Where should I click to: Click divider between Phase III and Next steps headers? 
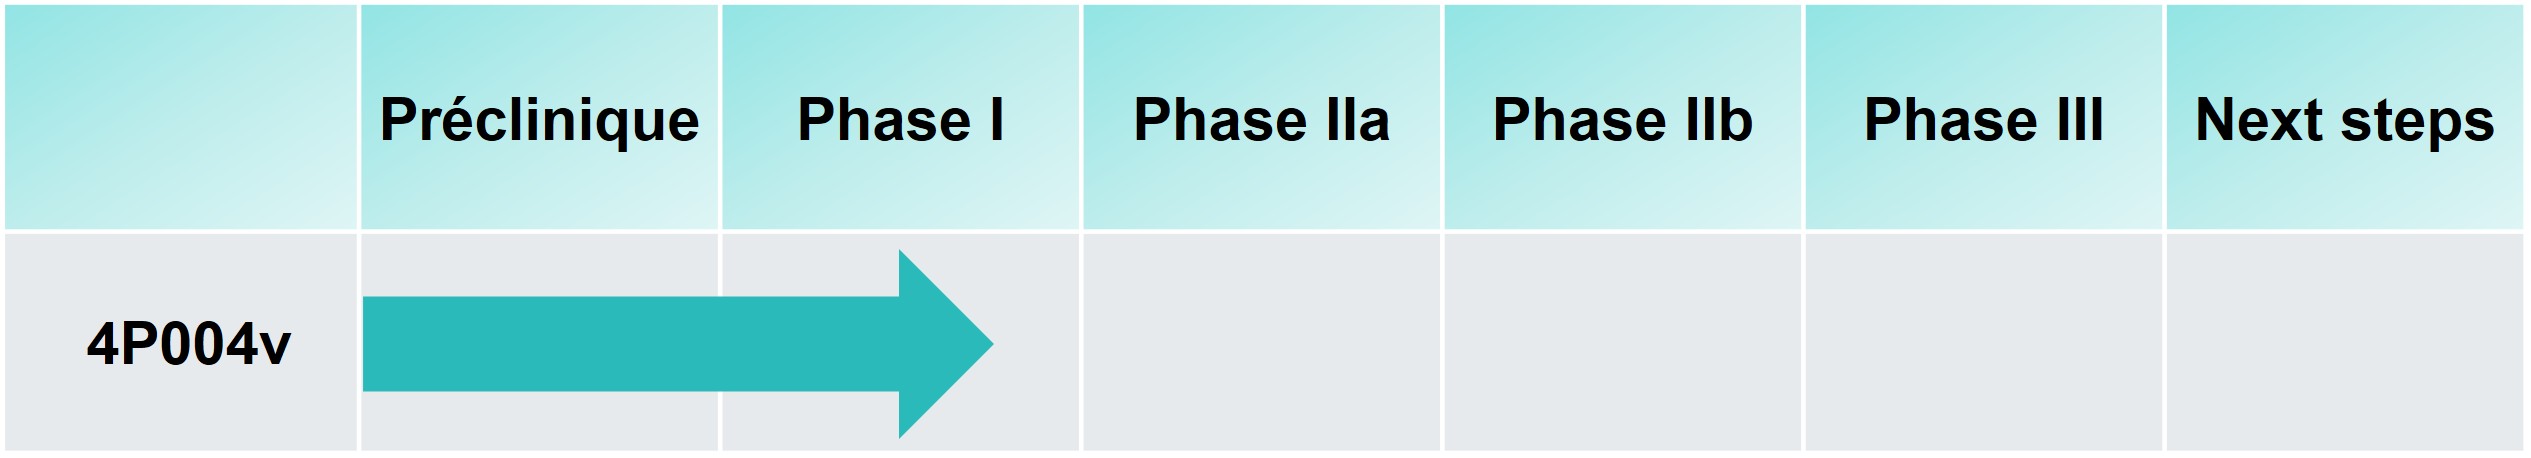pyautogui.click(x=2164, y=116)
